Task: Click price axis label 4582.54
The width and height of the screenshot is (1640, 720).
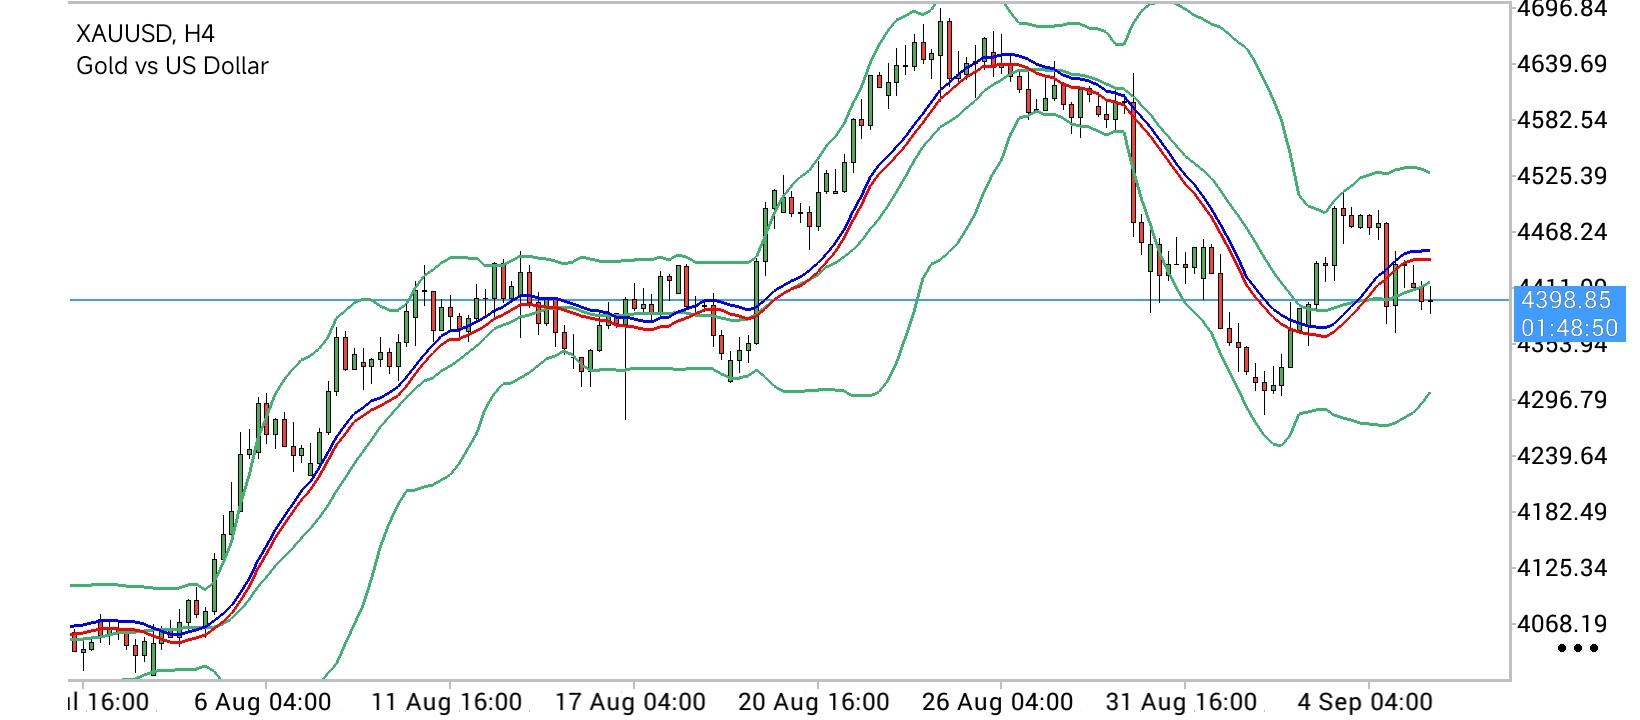Action: point(1562,121)
